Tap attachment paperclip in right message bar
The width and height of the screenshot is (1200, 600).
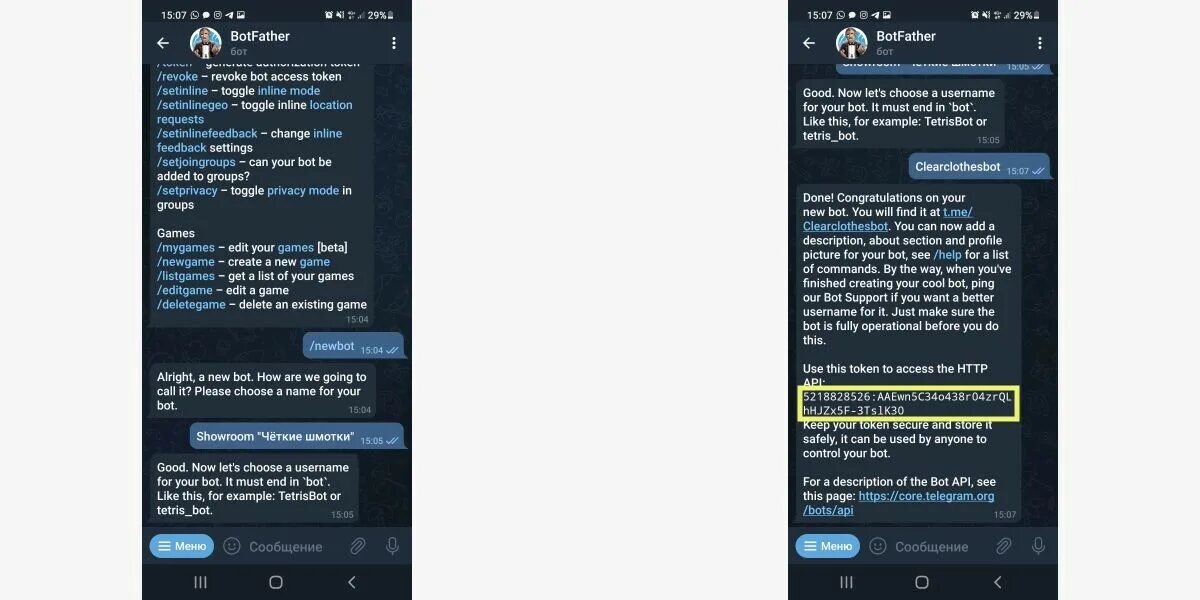point(1003,546)
